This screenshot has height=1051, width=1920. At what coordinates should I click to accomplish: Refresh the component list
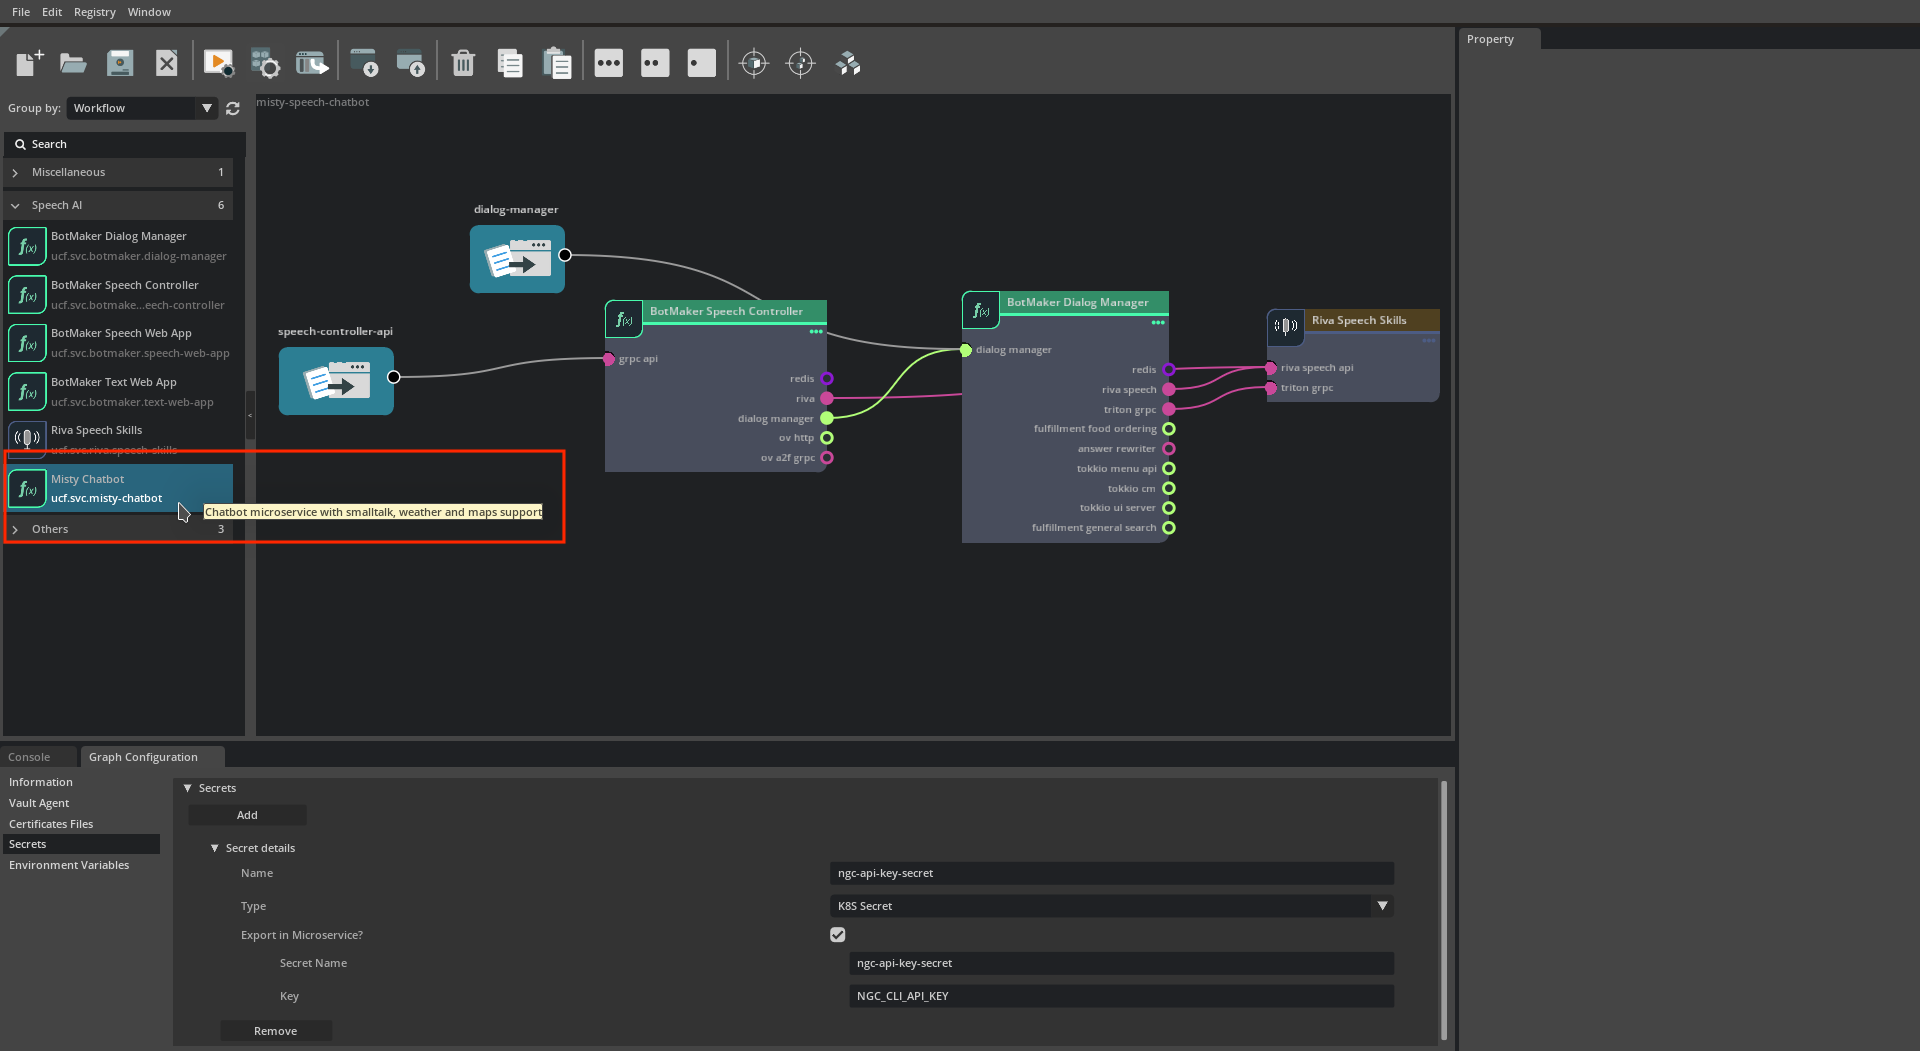[x=233, y=108]
